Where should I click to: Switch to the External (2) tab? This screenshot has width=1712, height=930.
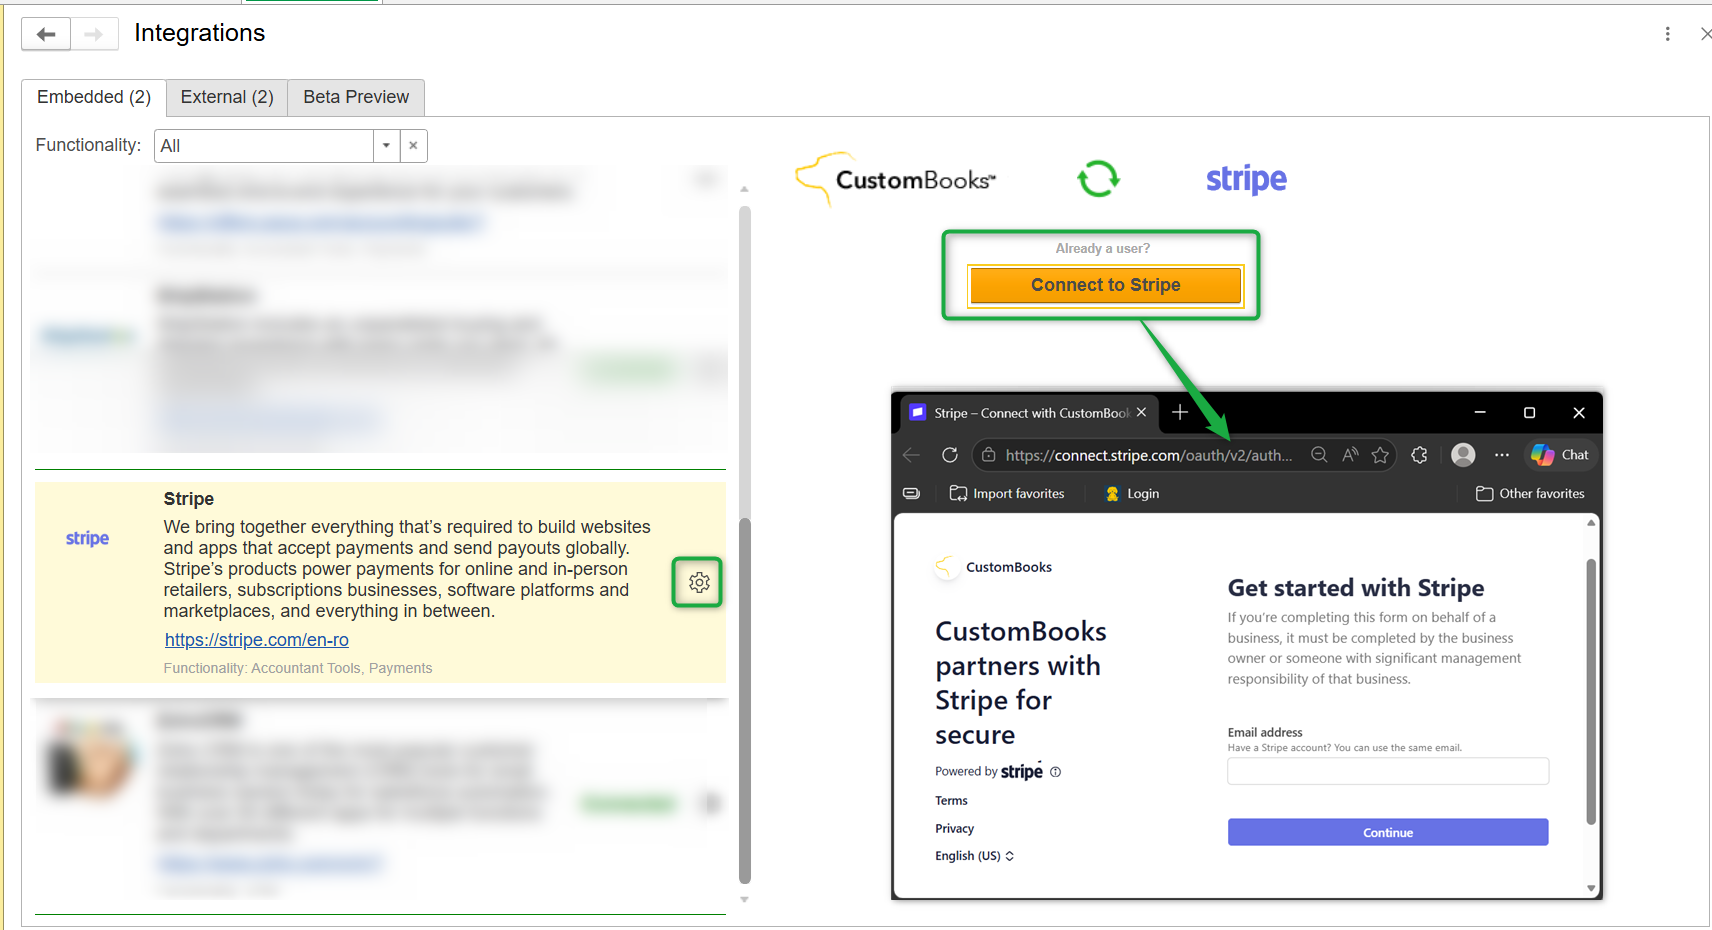[x=227, y=97]
